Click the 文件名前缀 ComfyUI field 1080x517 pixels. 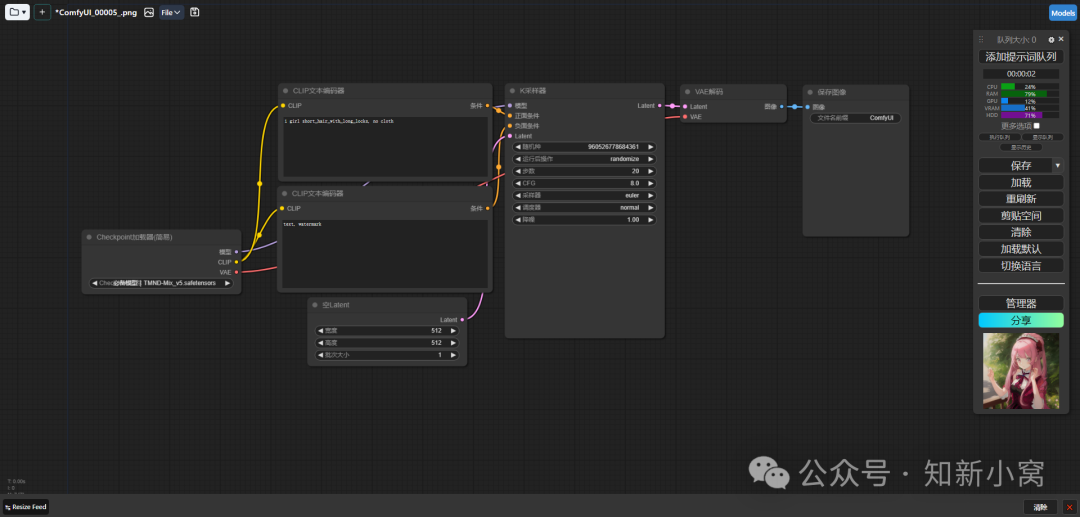[x=855, y=118]
